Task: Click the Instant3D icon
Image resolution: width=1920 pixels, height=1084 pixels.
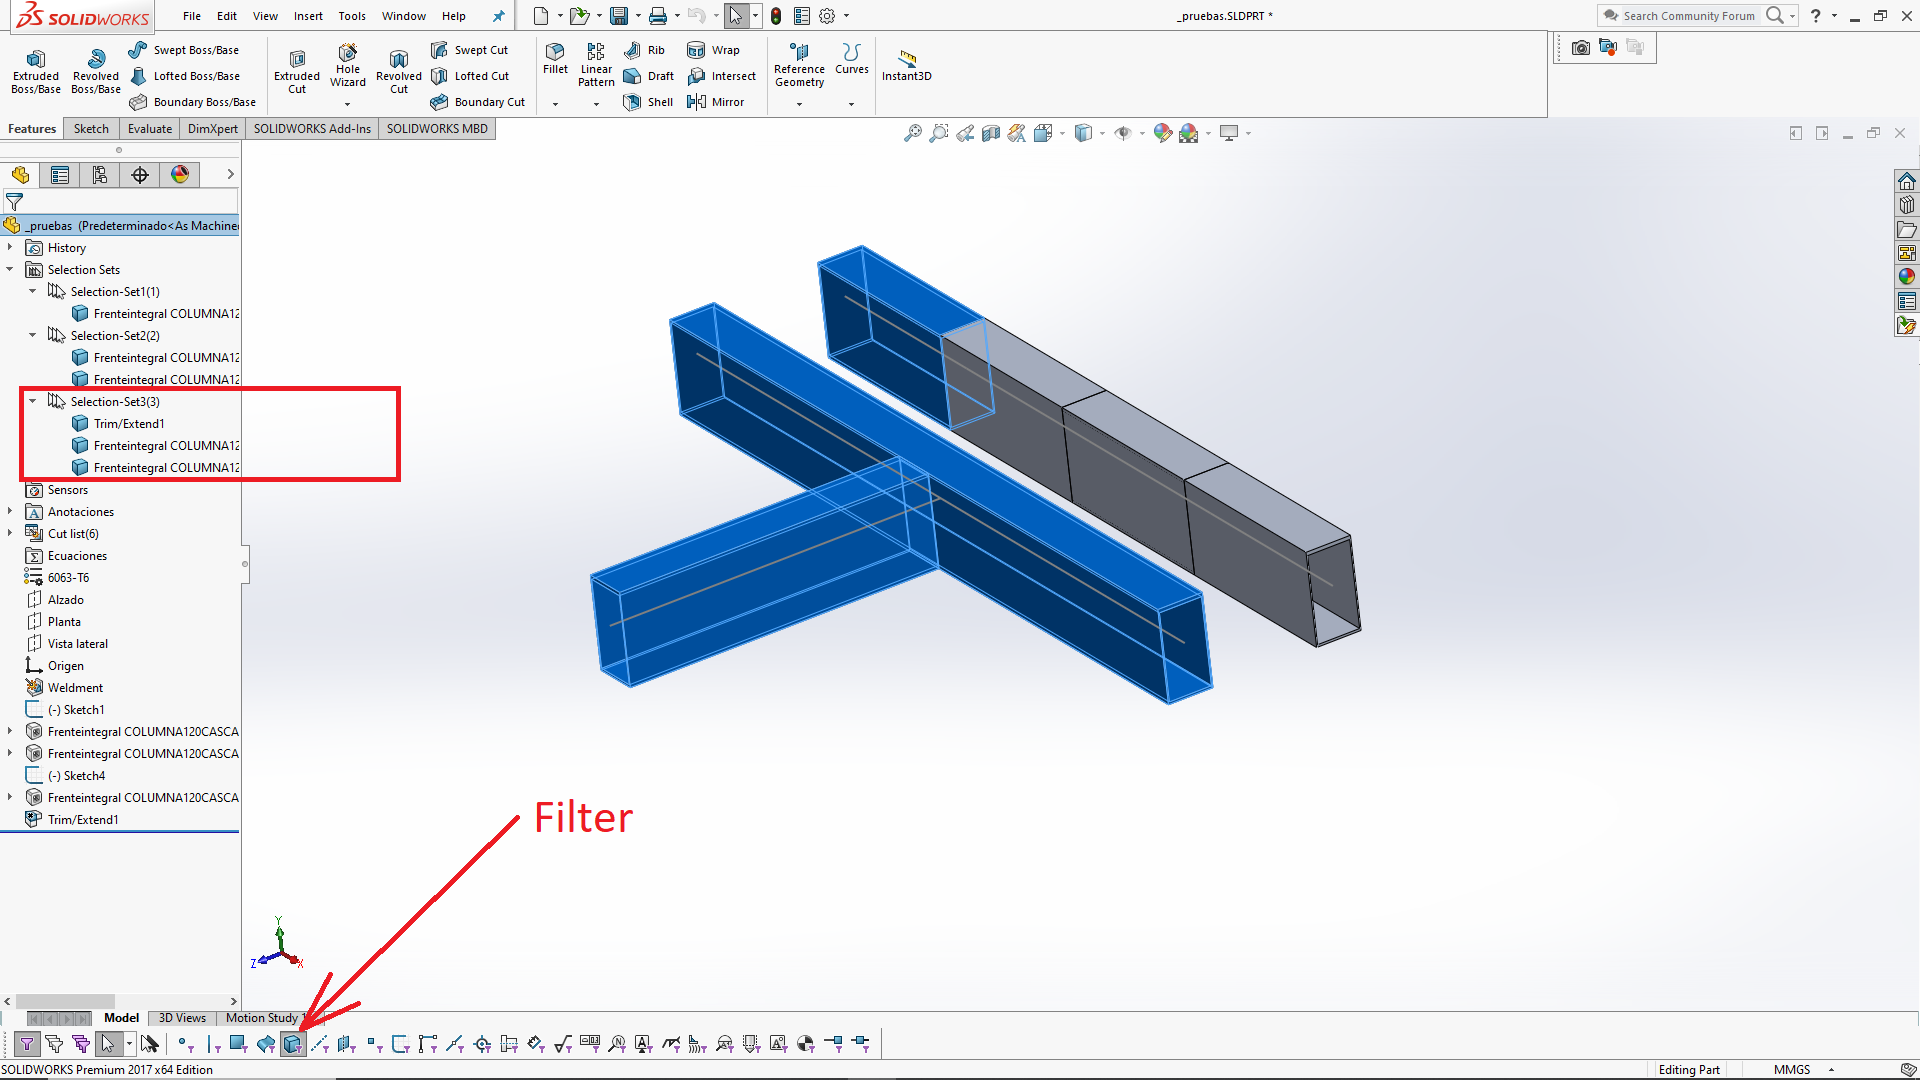Action: [x=906, y=64]
